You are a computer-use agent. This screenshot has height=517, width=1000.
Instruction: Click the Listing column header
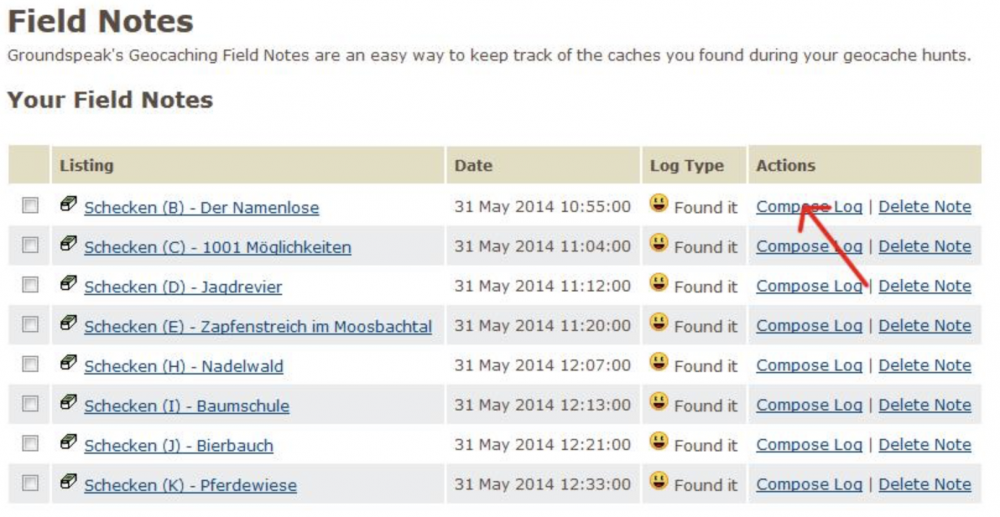coord(87,166)
